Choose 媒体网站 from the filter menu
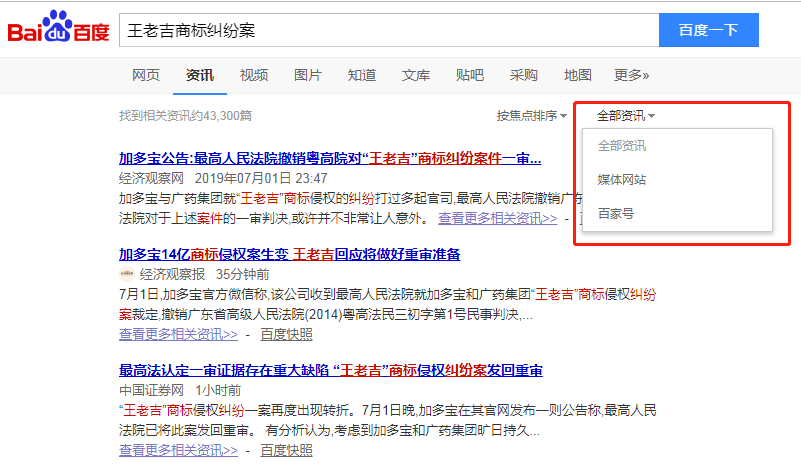Image resolution: width=801 pixels, height=468 pixels. click(622, 180)
